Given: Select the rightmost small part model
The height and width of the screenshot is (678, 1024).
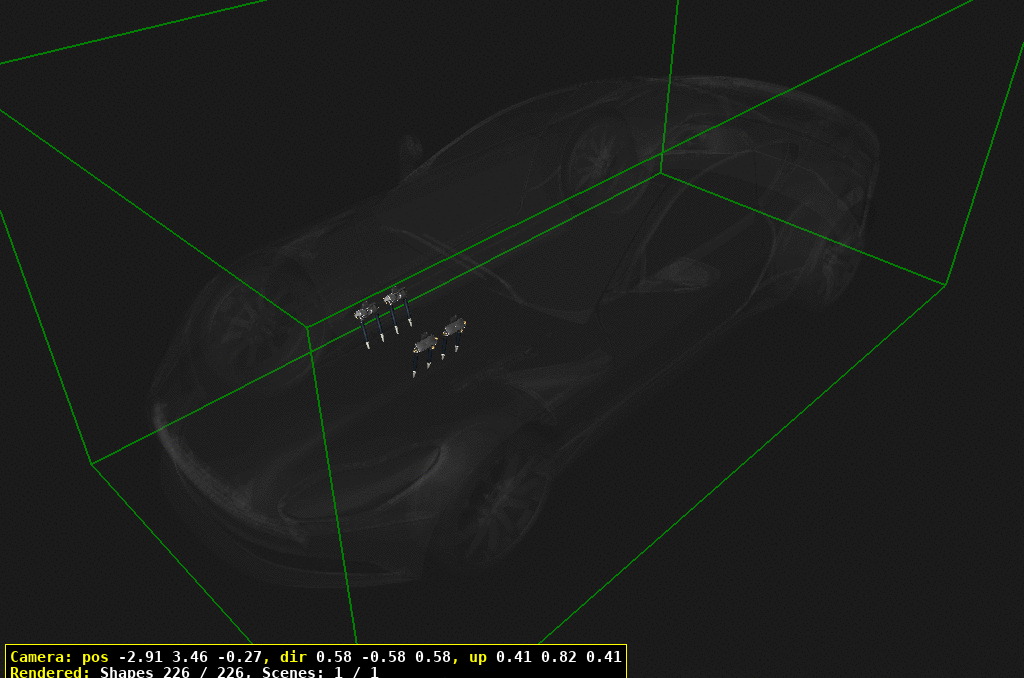Looking at the screenshot, I should coord(455,325).
